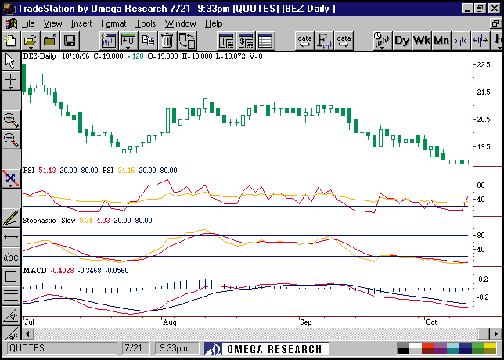Click the horizontal scrollbar left arrow
The width and height of the screenshot is (504, 360).
click(x=28, y=334)
